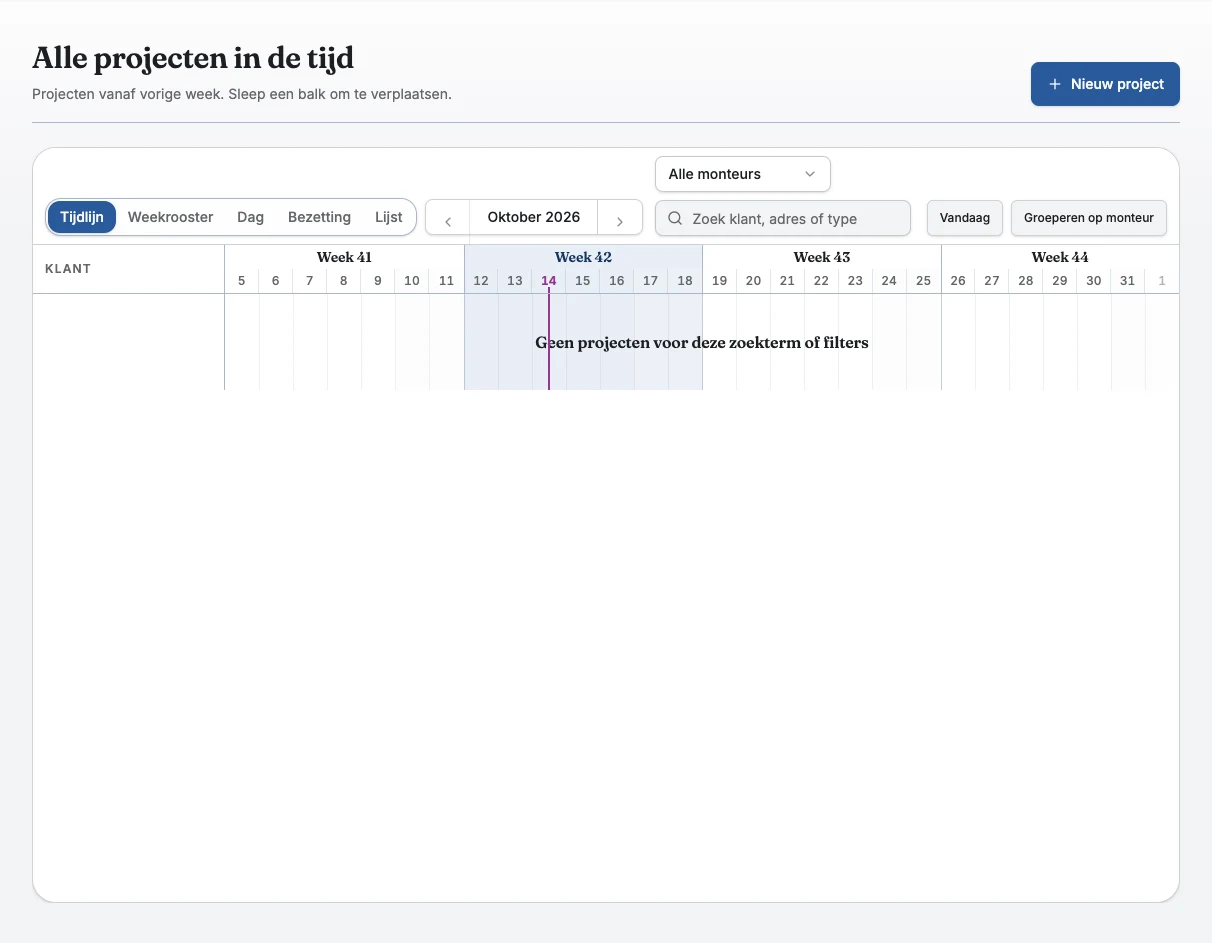Click the Alle projecten in de tijd heading
The height and width of the screenshot is (943, 1212).
coord(193,58)
